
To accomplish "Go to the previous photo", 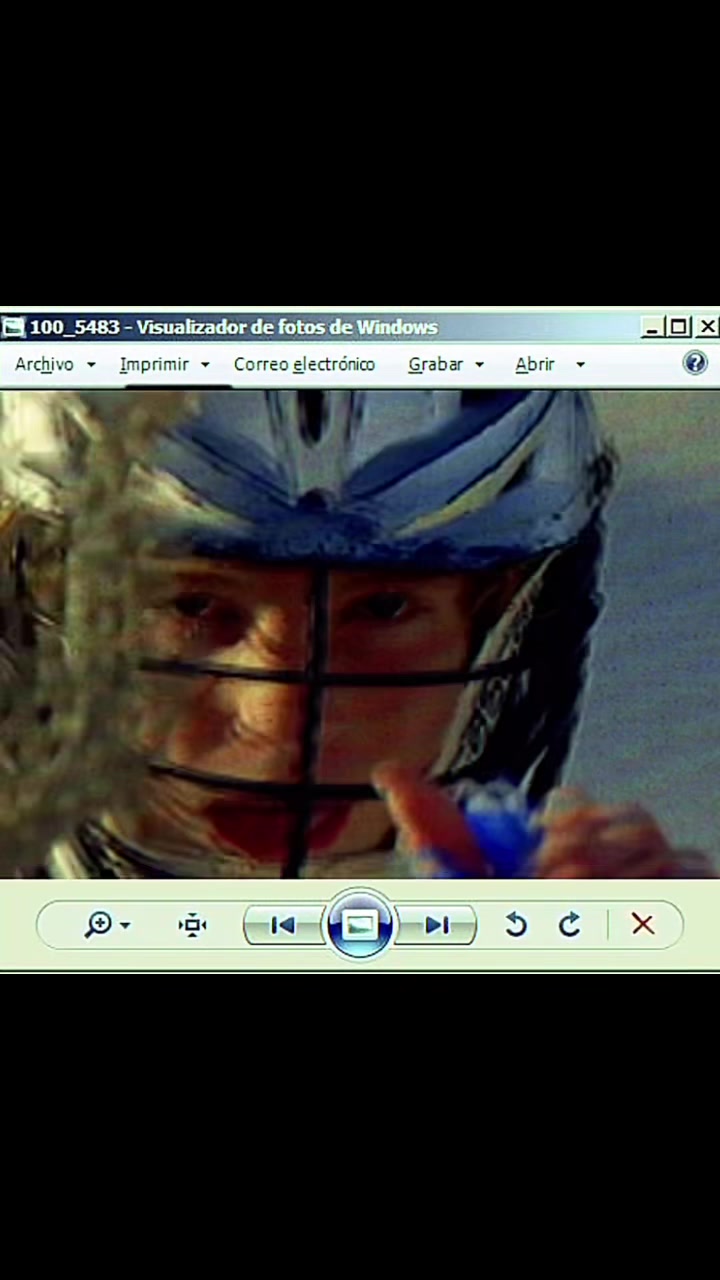I will click(x=283, y=925).
